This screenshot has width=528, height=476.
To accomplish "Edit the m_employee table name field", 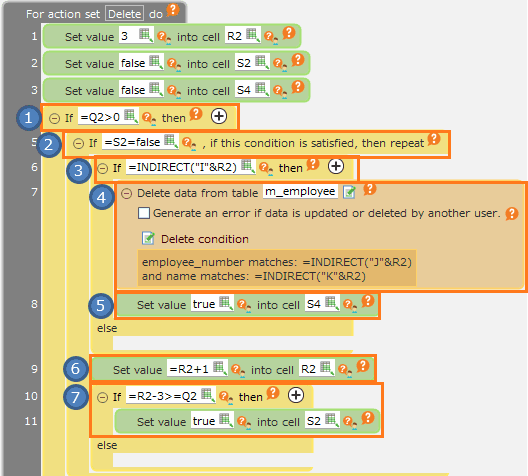I will click(x=300, y=191).
